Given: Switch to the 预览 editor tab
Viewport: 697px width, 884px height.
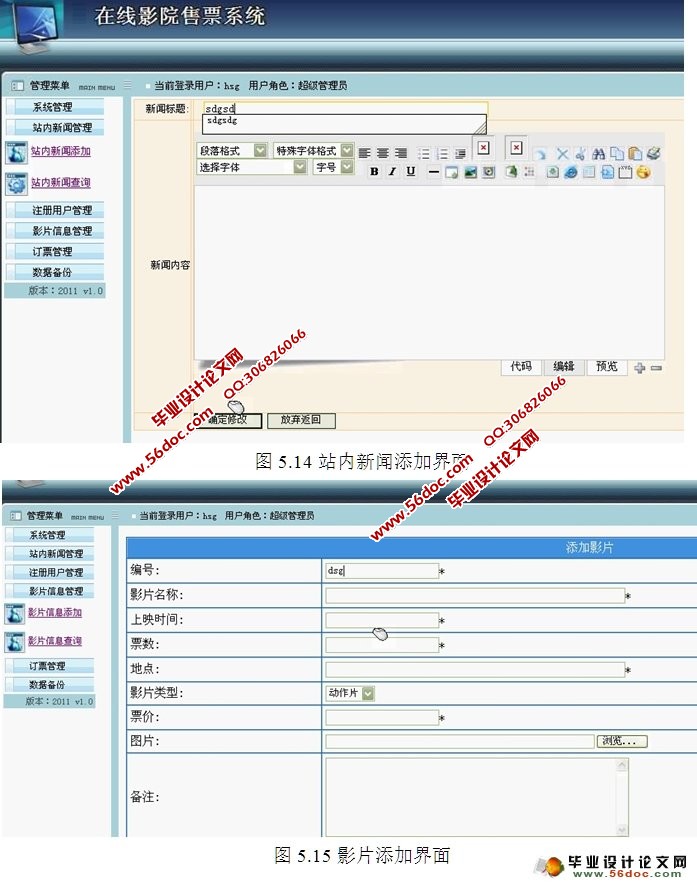Looking at the screenshot, I should pyautogui.click(x=606, y=367).
